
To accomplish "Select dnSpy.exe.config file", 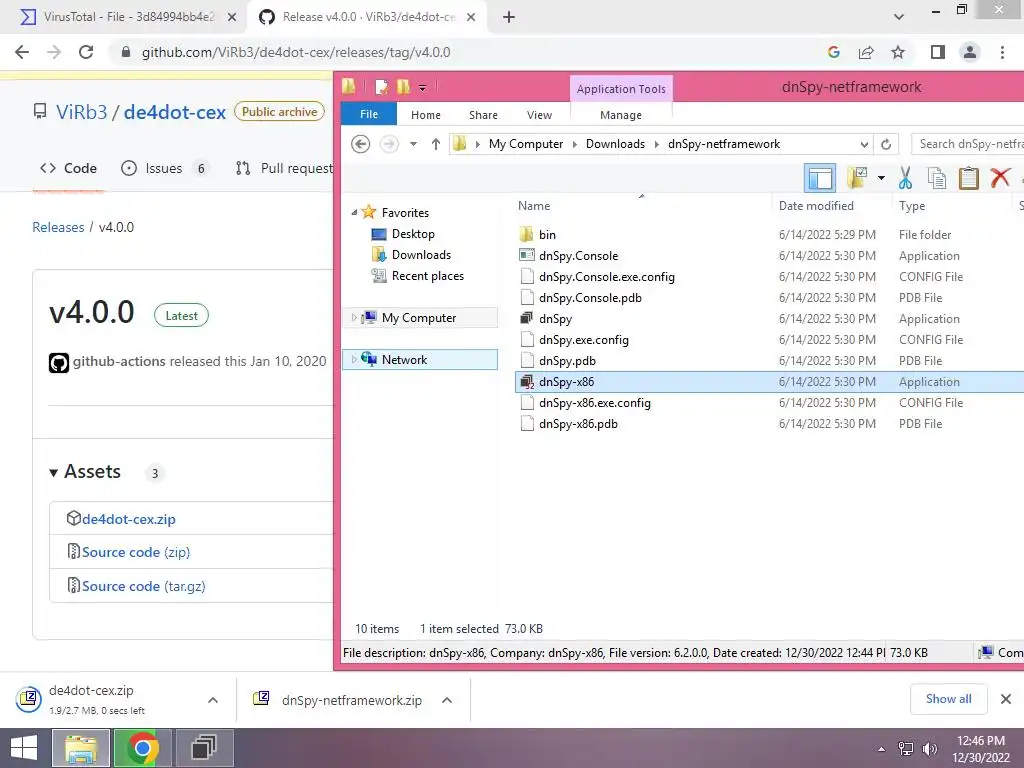I will point(583,340).
